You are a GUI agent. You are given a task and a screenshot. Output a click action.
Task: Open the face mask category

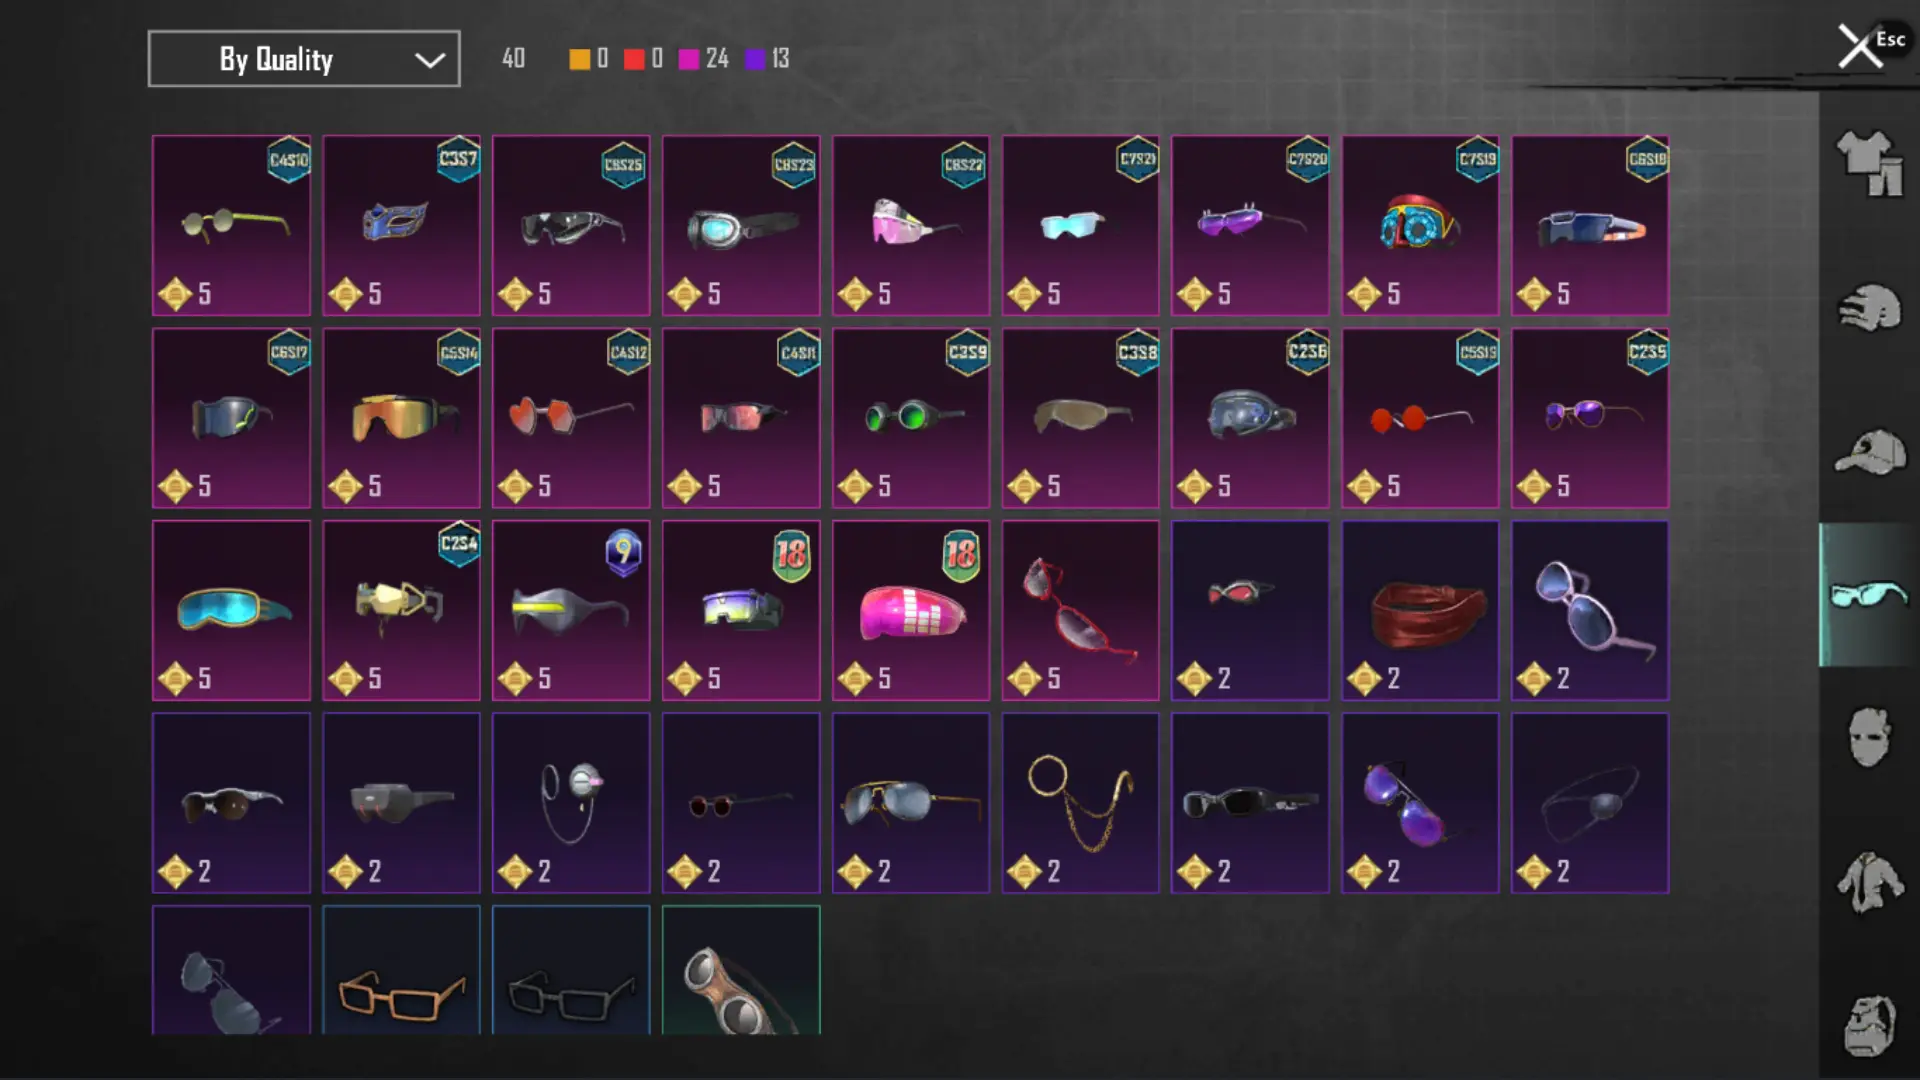(x=1868, y=738)
